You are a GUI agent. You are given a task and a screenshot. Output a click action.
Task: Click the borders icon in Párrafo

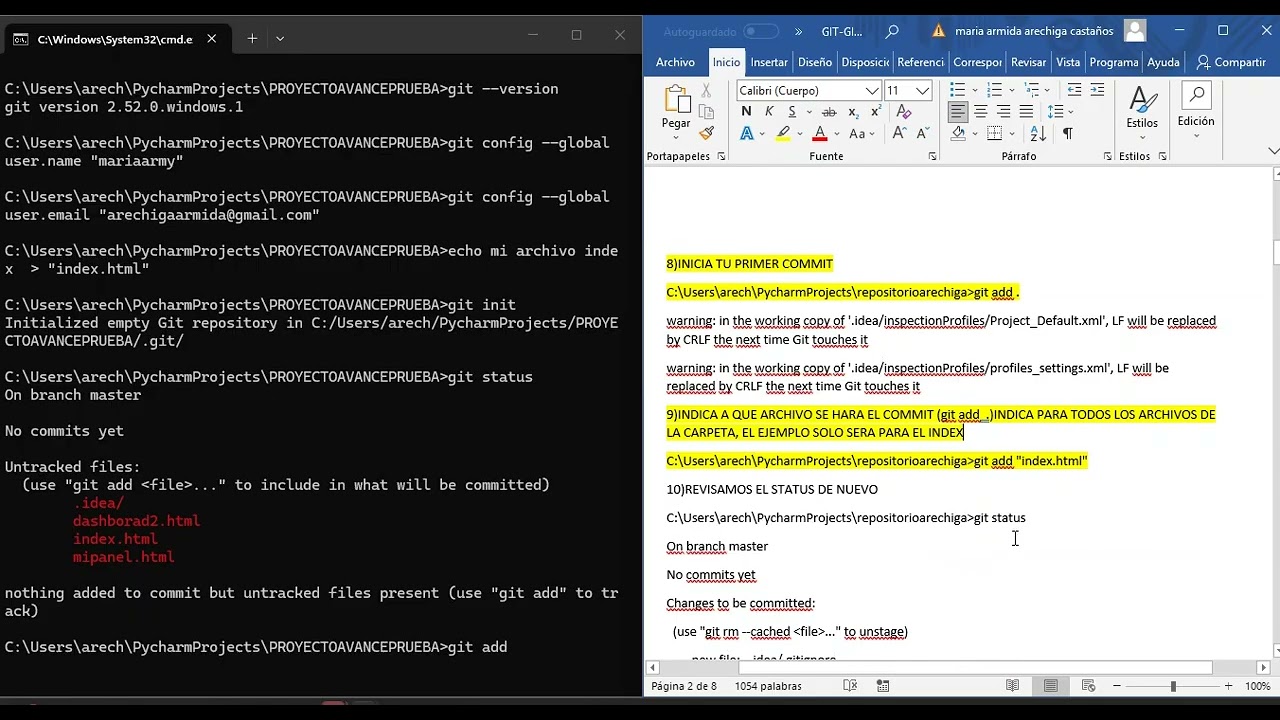tap(994, 133)
